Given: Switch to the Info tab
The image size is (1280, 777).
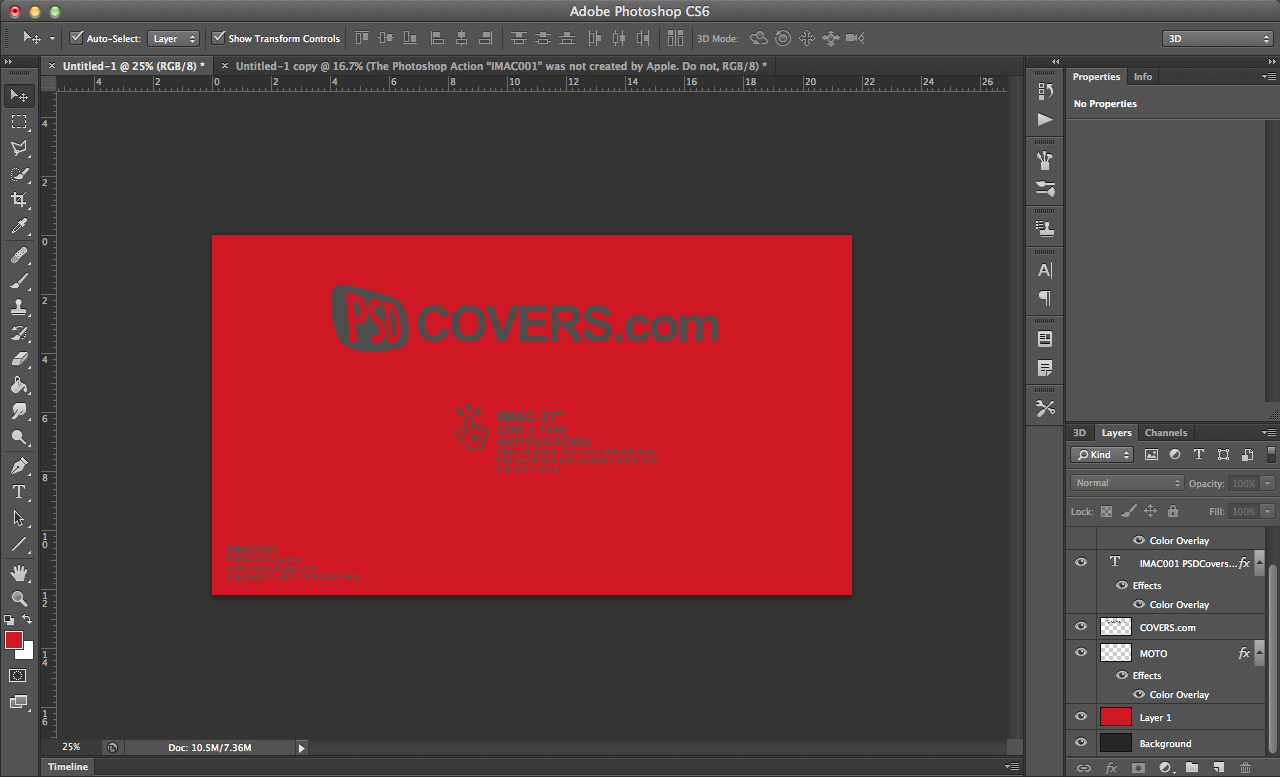Looking at the screenshot, I should click(x=1143, y=77).
